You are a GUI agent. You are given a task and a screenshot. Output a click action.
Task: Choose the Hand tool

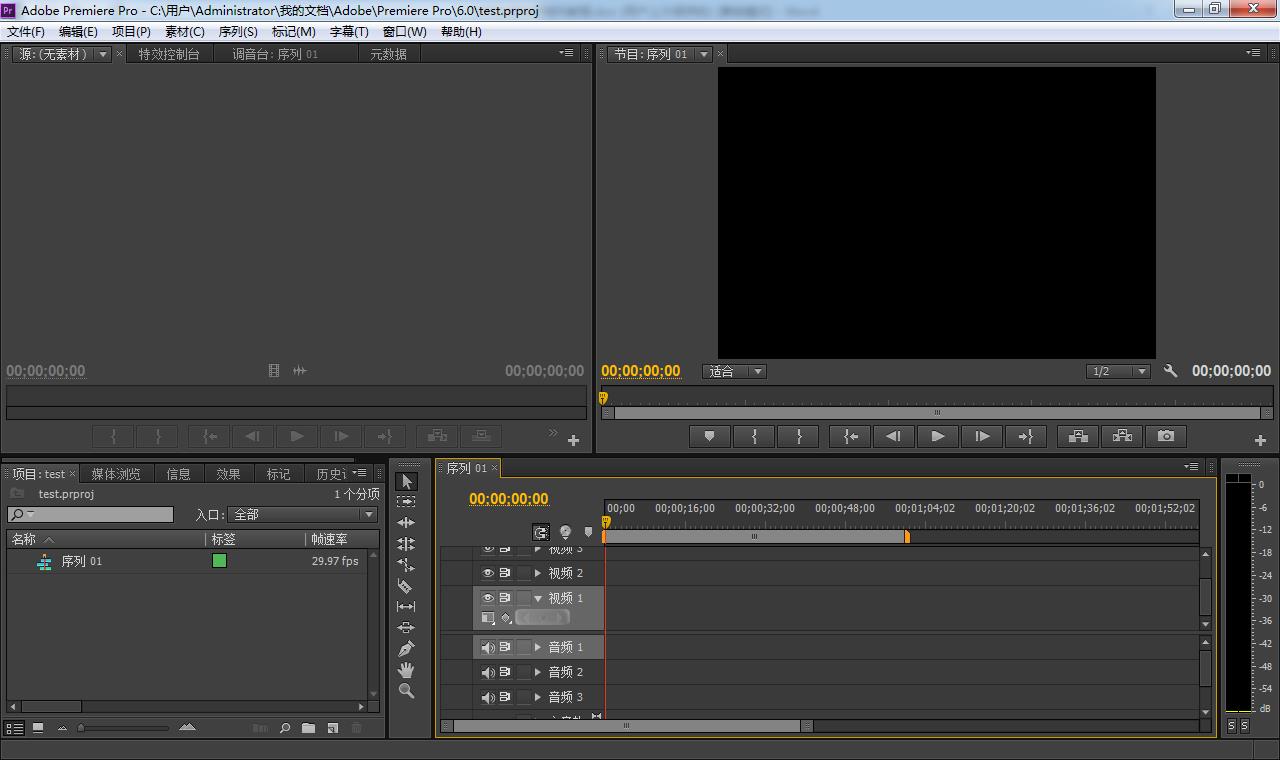[405, 670]
